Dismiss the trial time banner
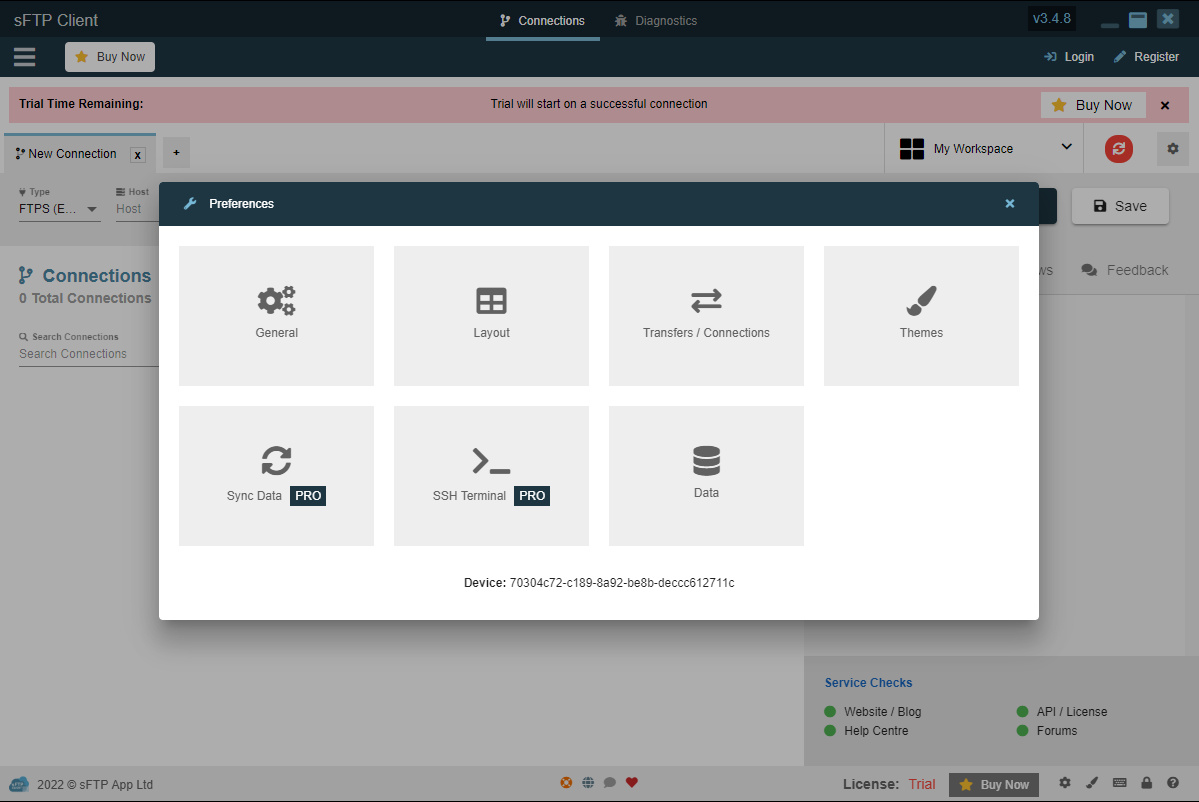1199x802 pixels. (1165, 106)
